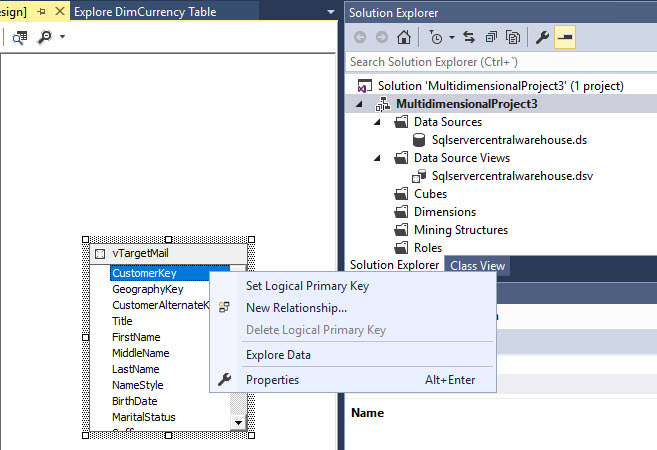Collapse the MultidimensionalProject3 project tree
The width and height of the screenshot is (657, 450).
coord(359,104)
